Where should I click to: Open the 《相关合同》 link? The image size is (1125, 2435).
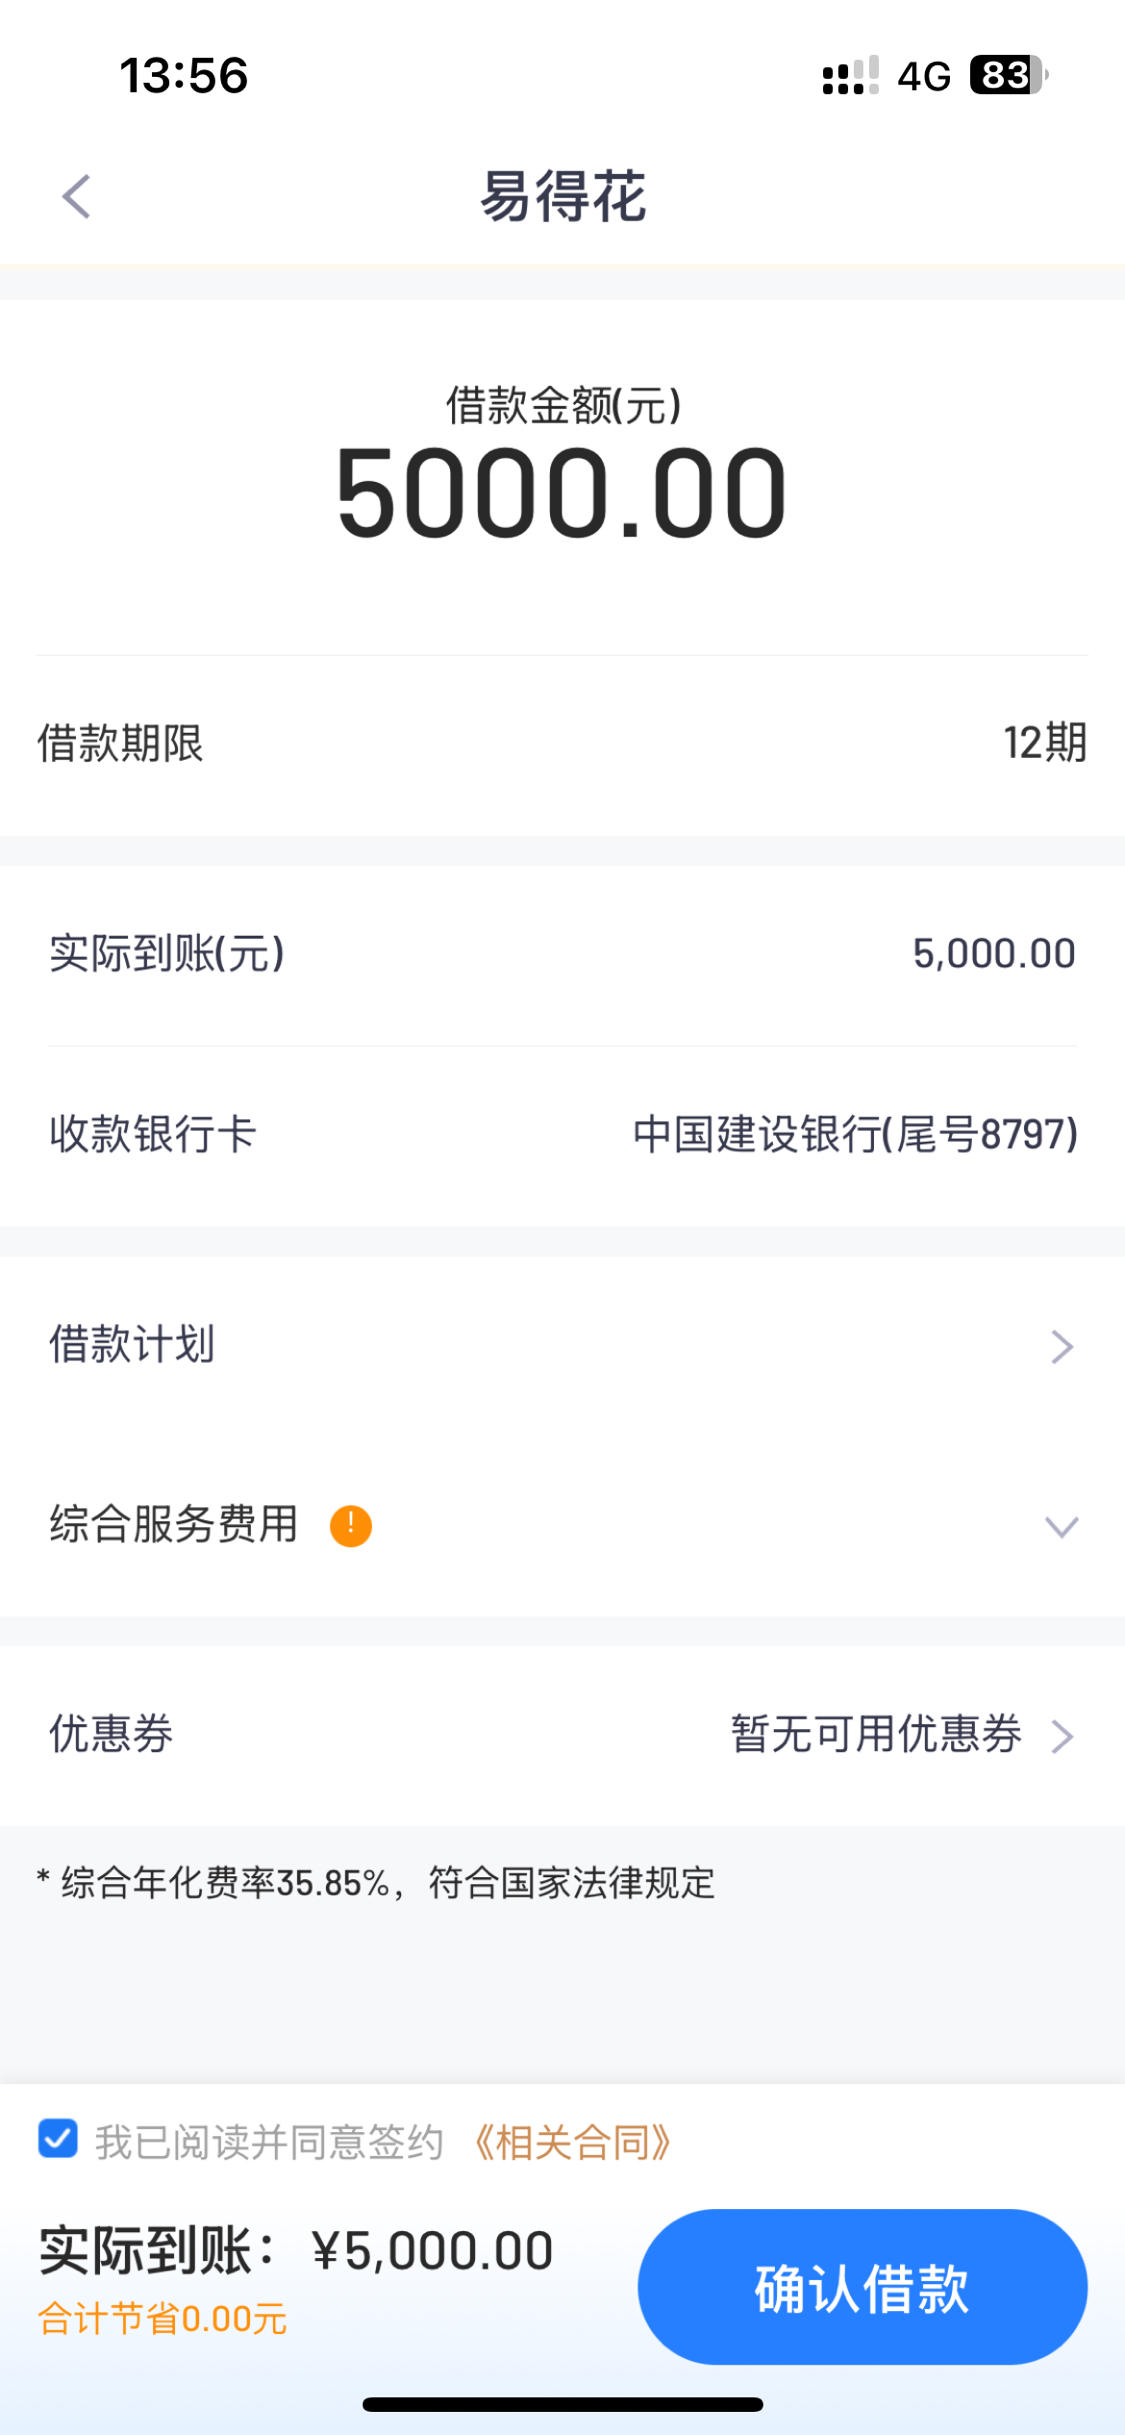(x=572, y=2142)
